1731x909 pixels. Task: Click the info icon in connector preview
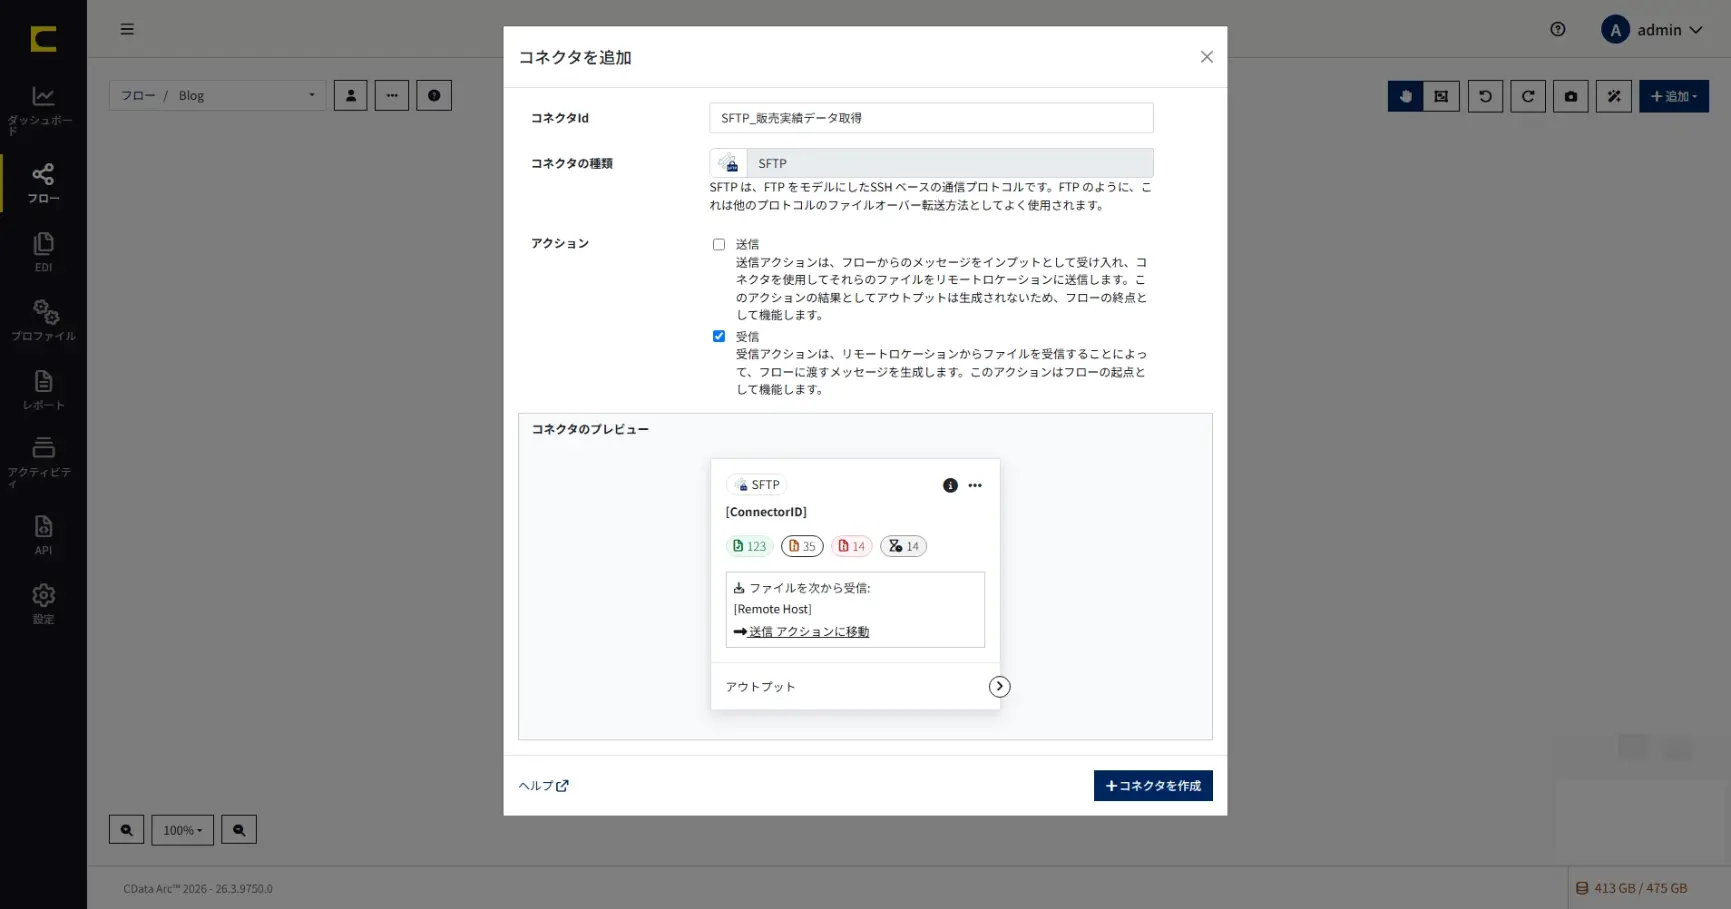tap(950, 485)
